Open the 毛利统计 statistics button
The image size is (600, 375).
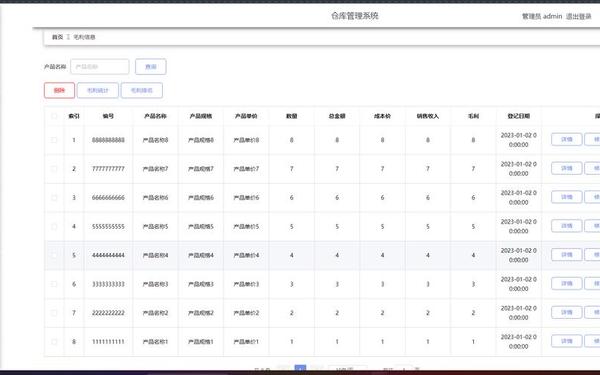(x=98, y=90)
